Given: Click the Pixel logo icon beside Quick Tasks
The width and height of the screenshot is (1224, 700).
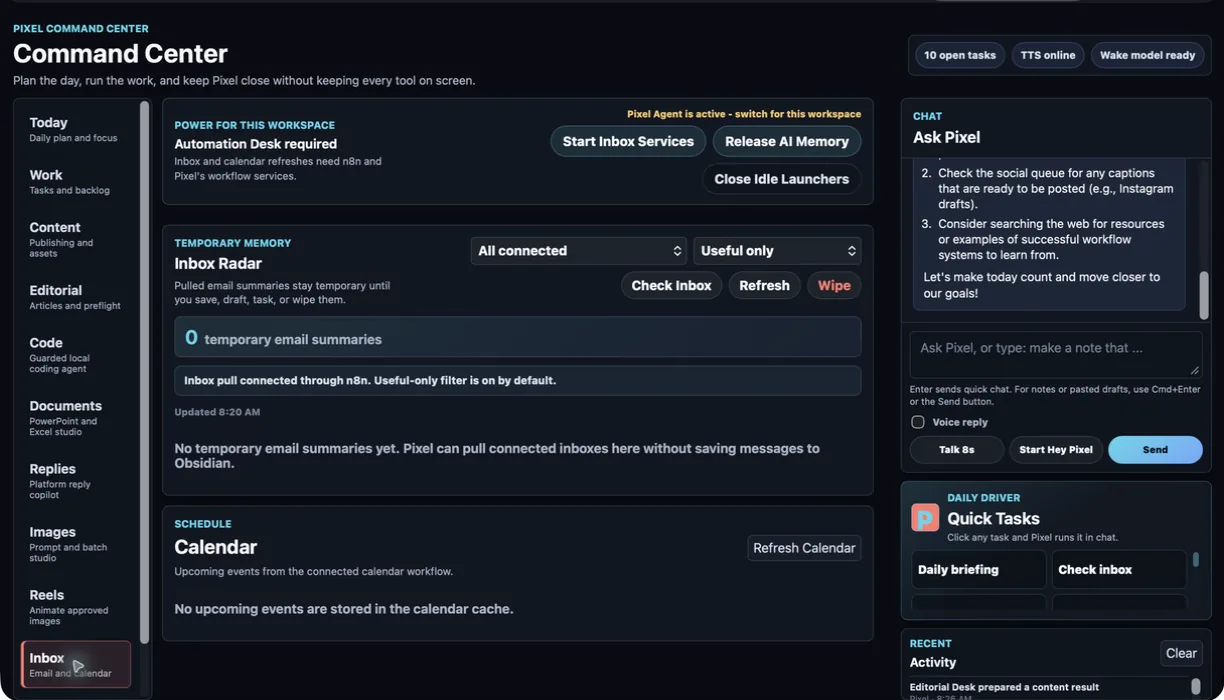Looking at the screenshot, I should pyautogui.click(x=925, y=517).
